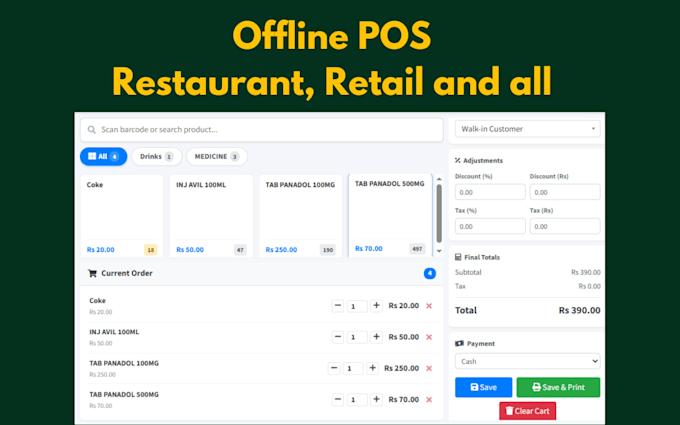This screenshot has width=680, height=425.
Task: Click the red Clear Cart button
Action: 527,411
